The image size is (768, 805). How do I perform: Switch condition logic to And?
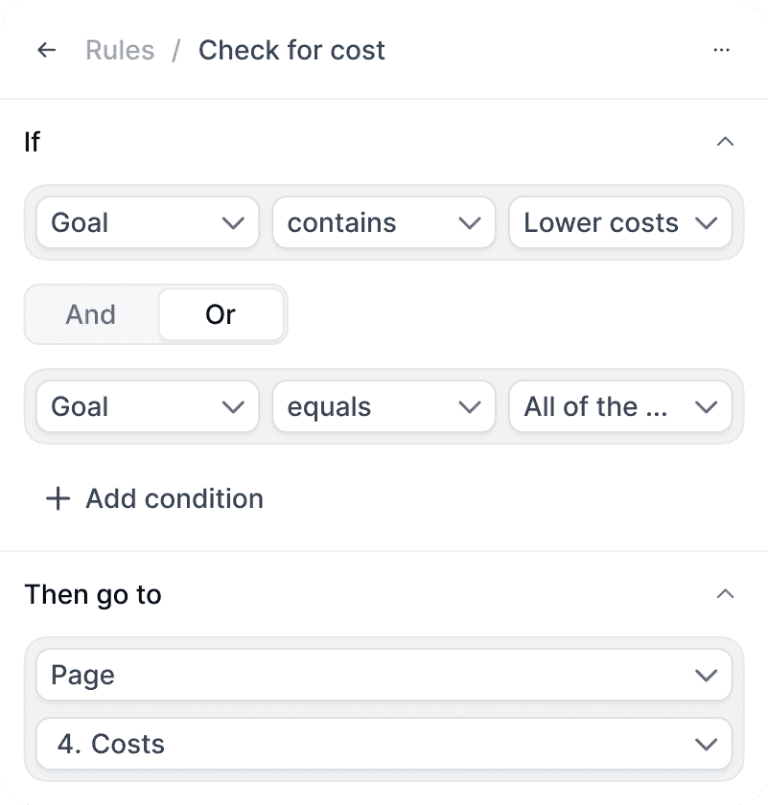[91, 314]
